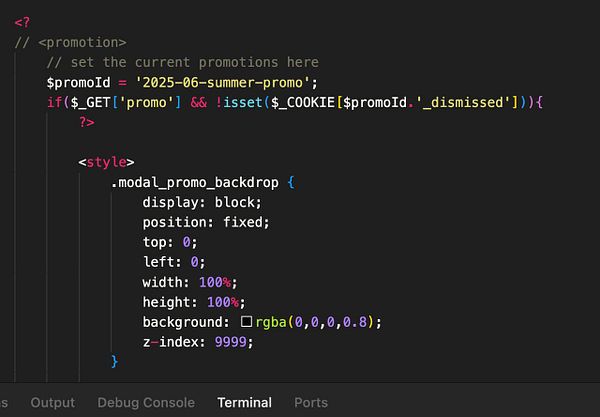Screen dimensions: 600x417
Task: Open the Output panel tab
Action: 53,402
